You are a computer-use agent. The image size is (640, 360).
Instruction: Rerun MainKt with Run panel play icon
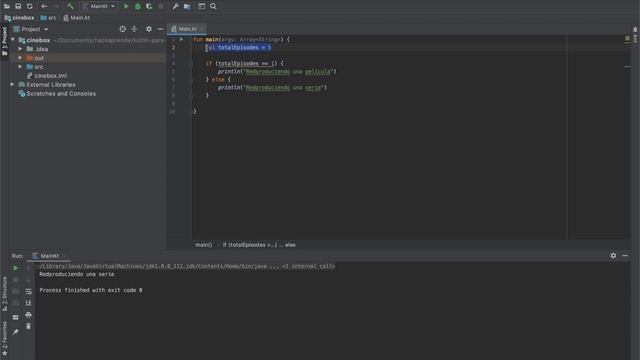click(x=16, y=268)
